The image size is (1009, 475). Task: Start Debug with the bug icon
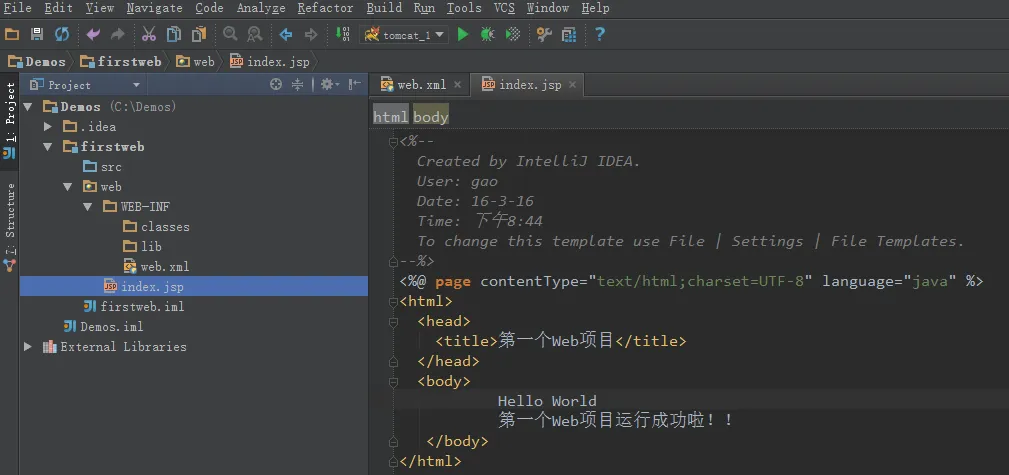tap(487, 35)
